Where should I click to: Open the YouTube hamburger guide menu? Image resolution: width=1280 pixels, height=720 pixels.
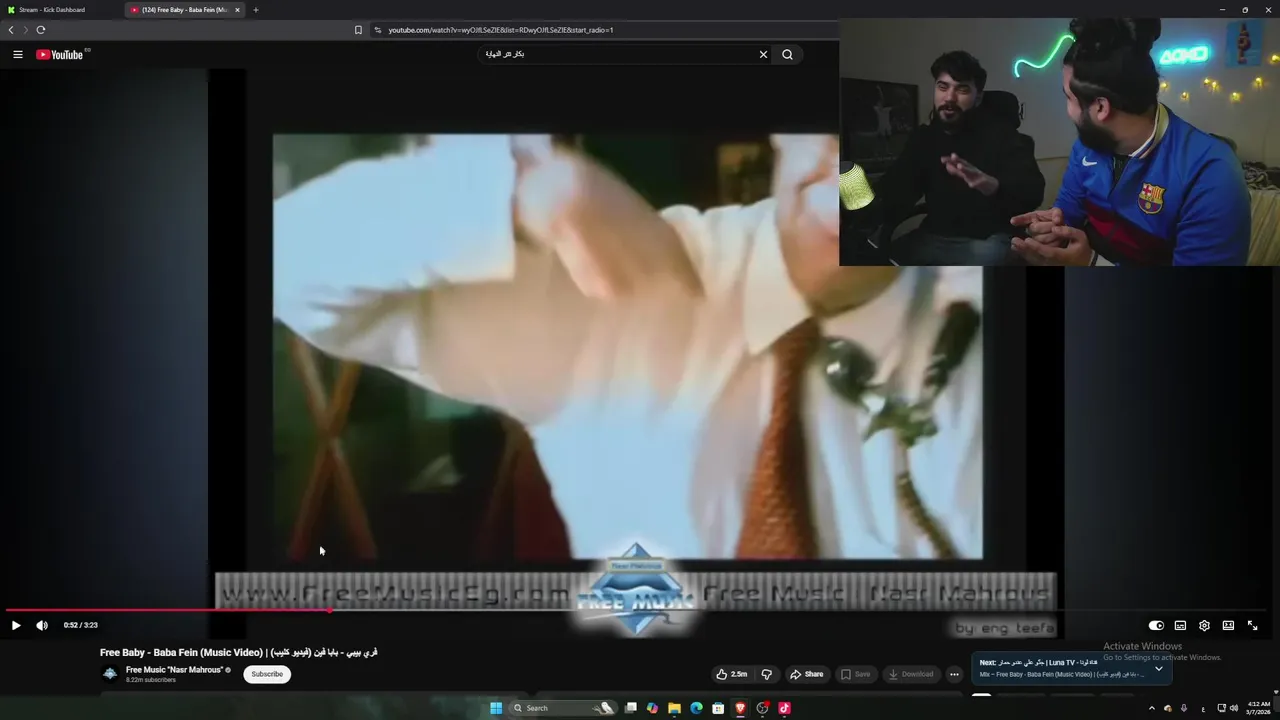click(18, 54)
